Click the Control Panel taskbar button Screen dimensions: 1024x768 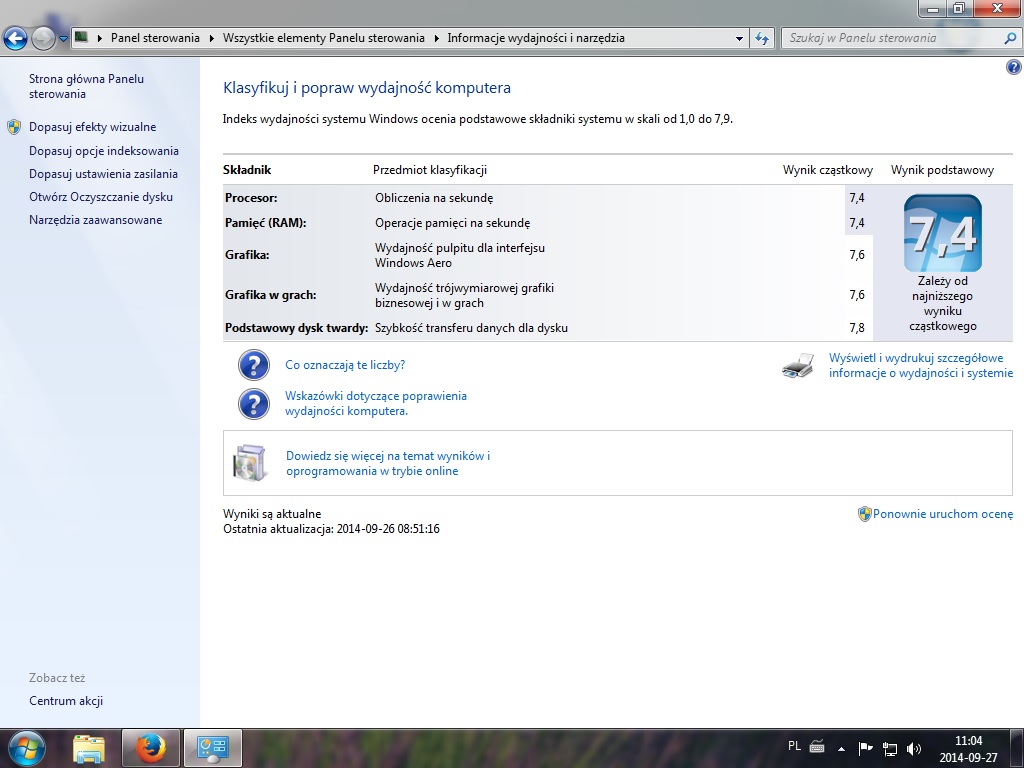point(213,748)
